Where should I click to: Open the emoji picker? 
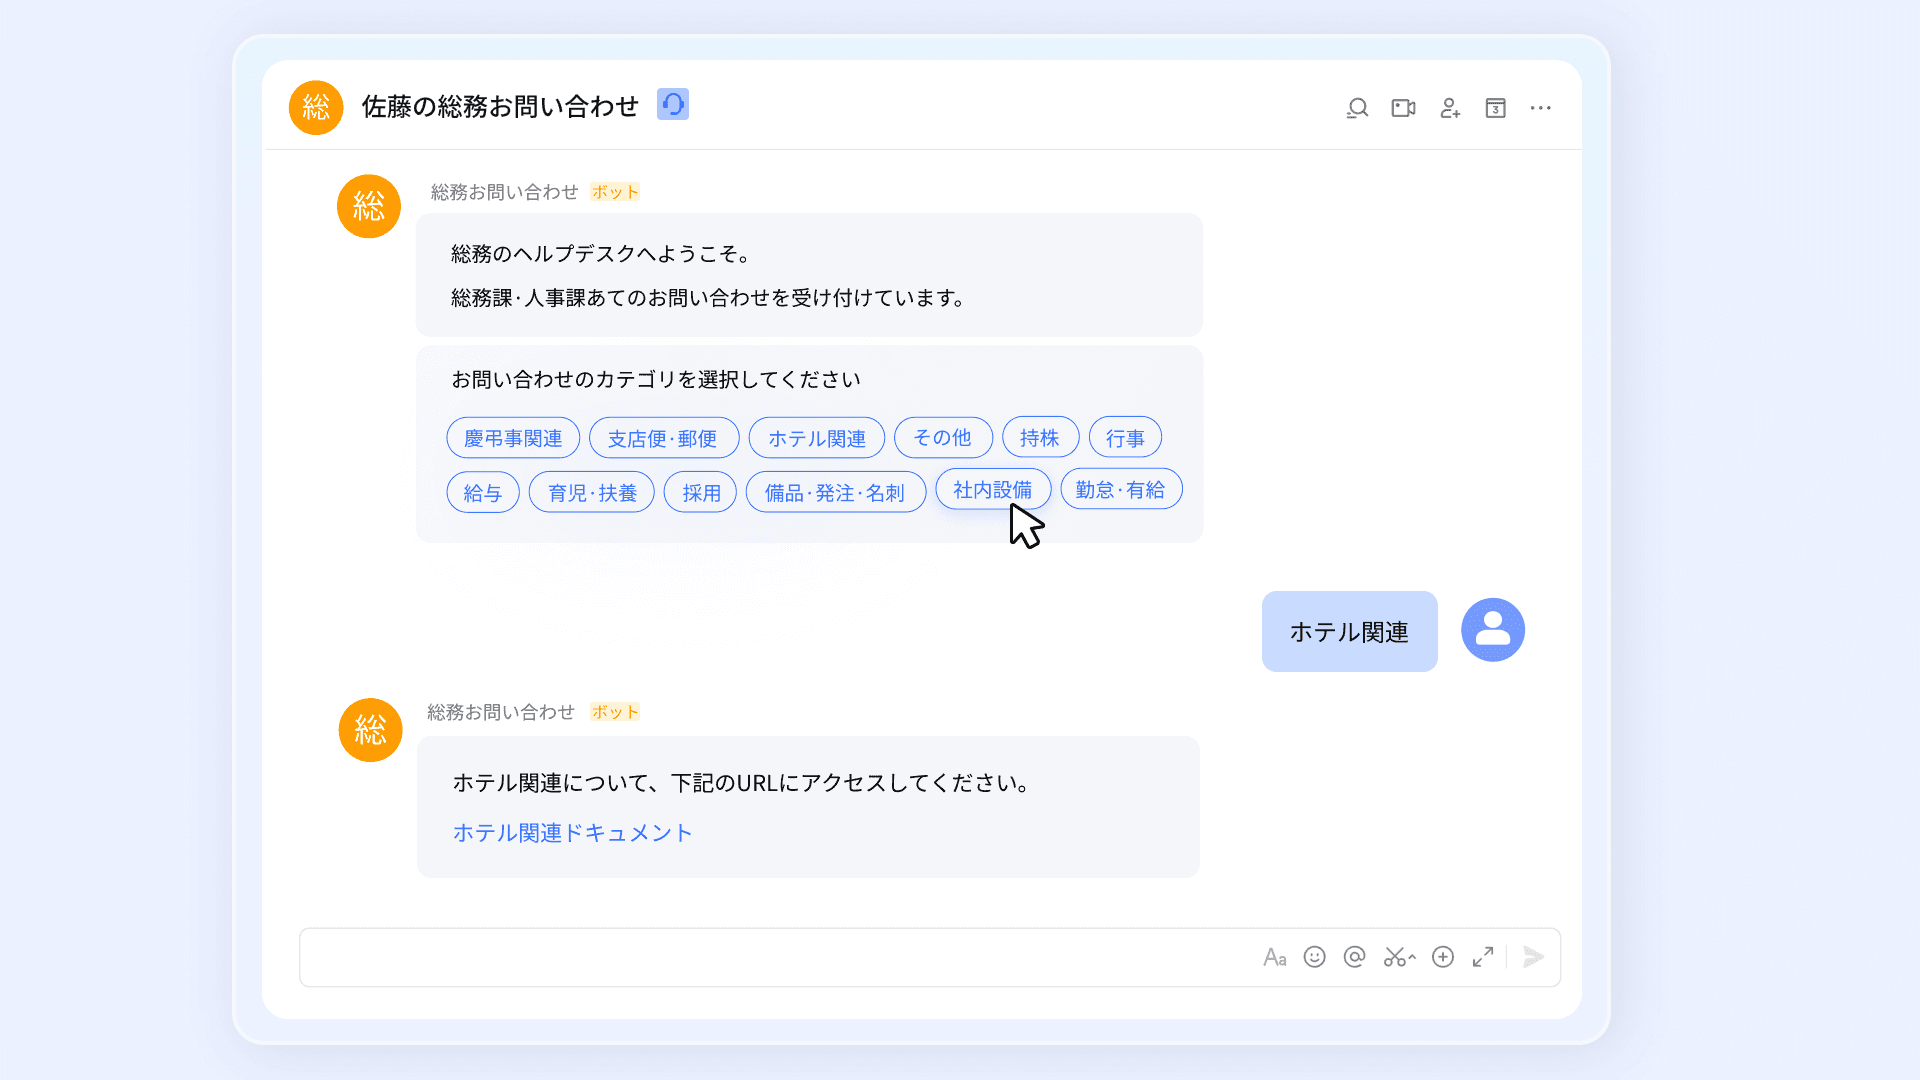pyautogui.click(x=1314, y=957)
